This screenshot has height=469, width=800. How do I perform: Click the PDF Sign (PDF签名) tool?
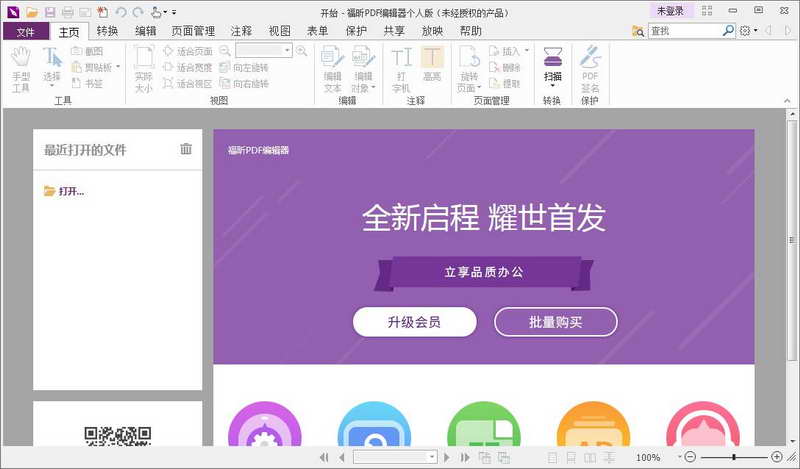click(590, 69)
